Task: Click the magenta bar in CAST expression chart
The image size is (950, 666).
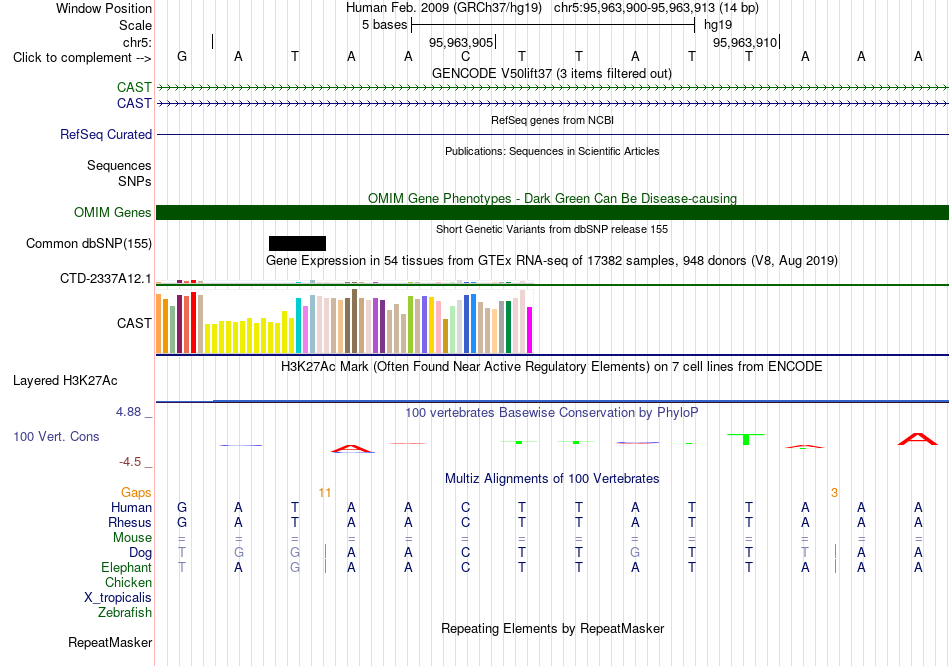Action: coord(530,330)
